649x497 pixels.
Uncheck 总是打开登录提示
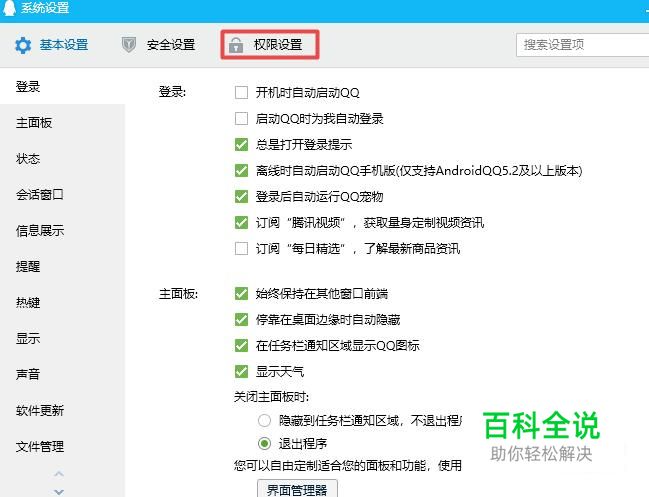241,144
